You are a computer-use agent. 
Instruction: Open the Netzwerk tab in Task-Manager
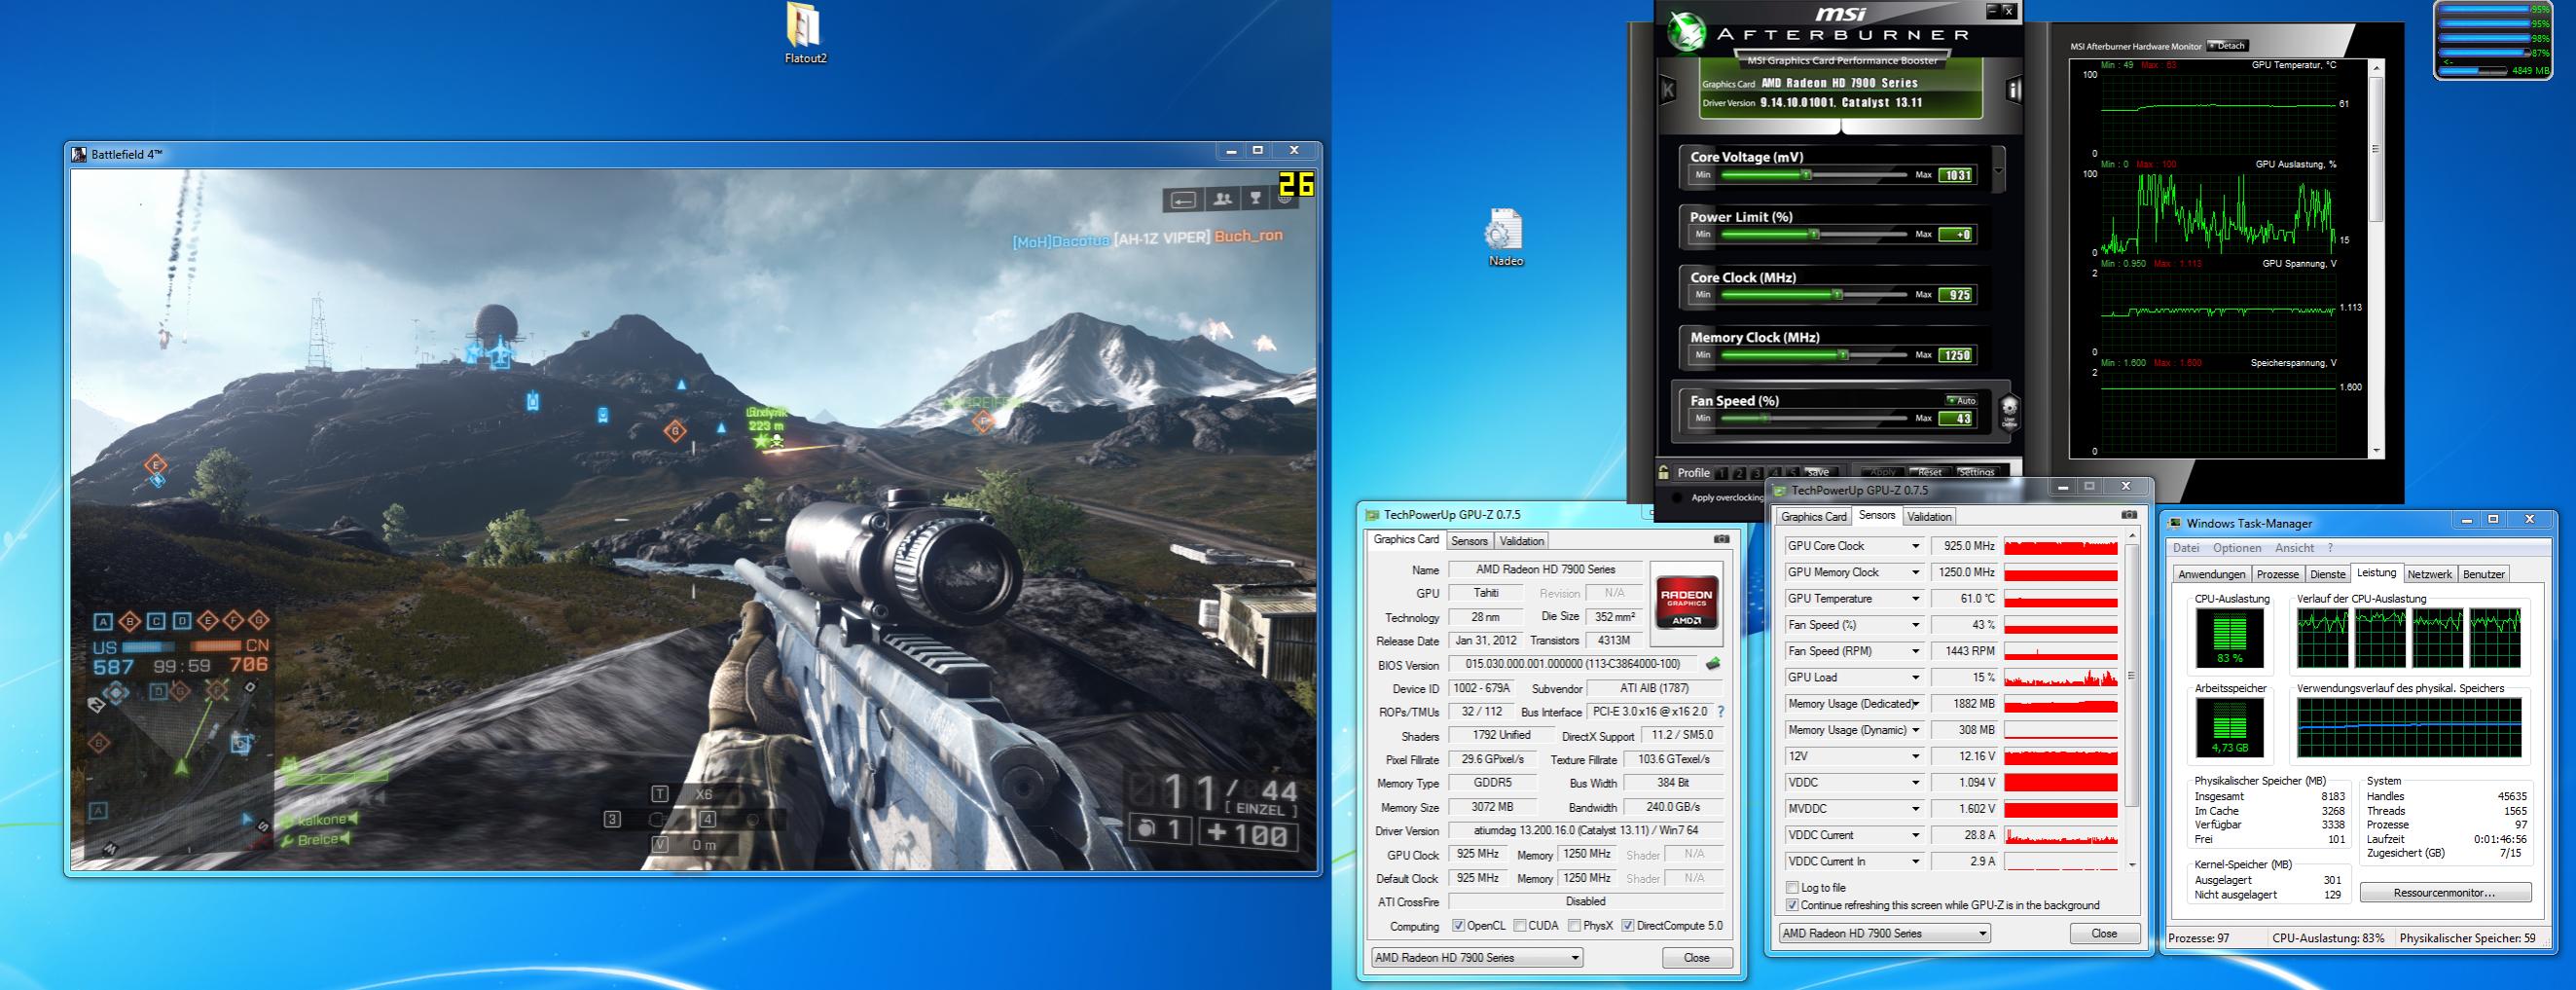point(2428,574)
